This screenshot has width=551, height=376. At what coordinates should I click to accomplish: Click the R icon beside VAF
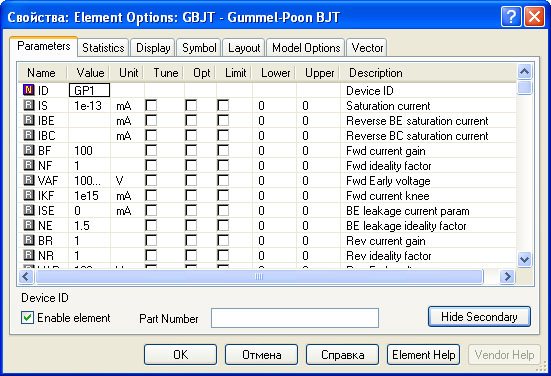coord(28,180)
